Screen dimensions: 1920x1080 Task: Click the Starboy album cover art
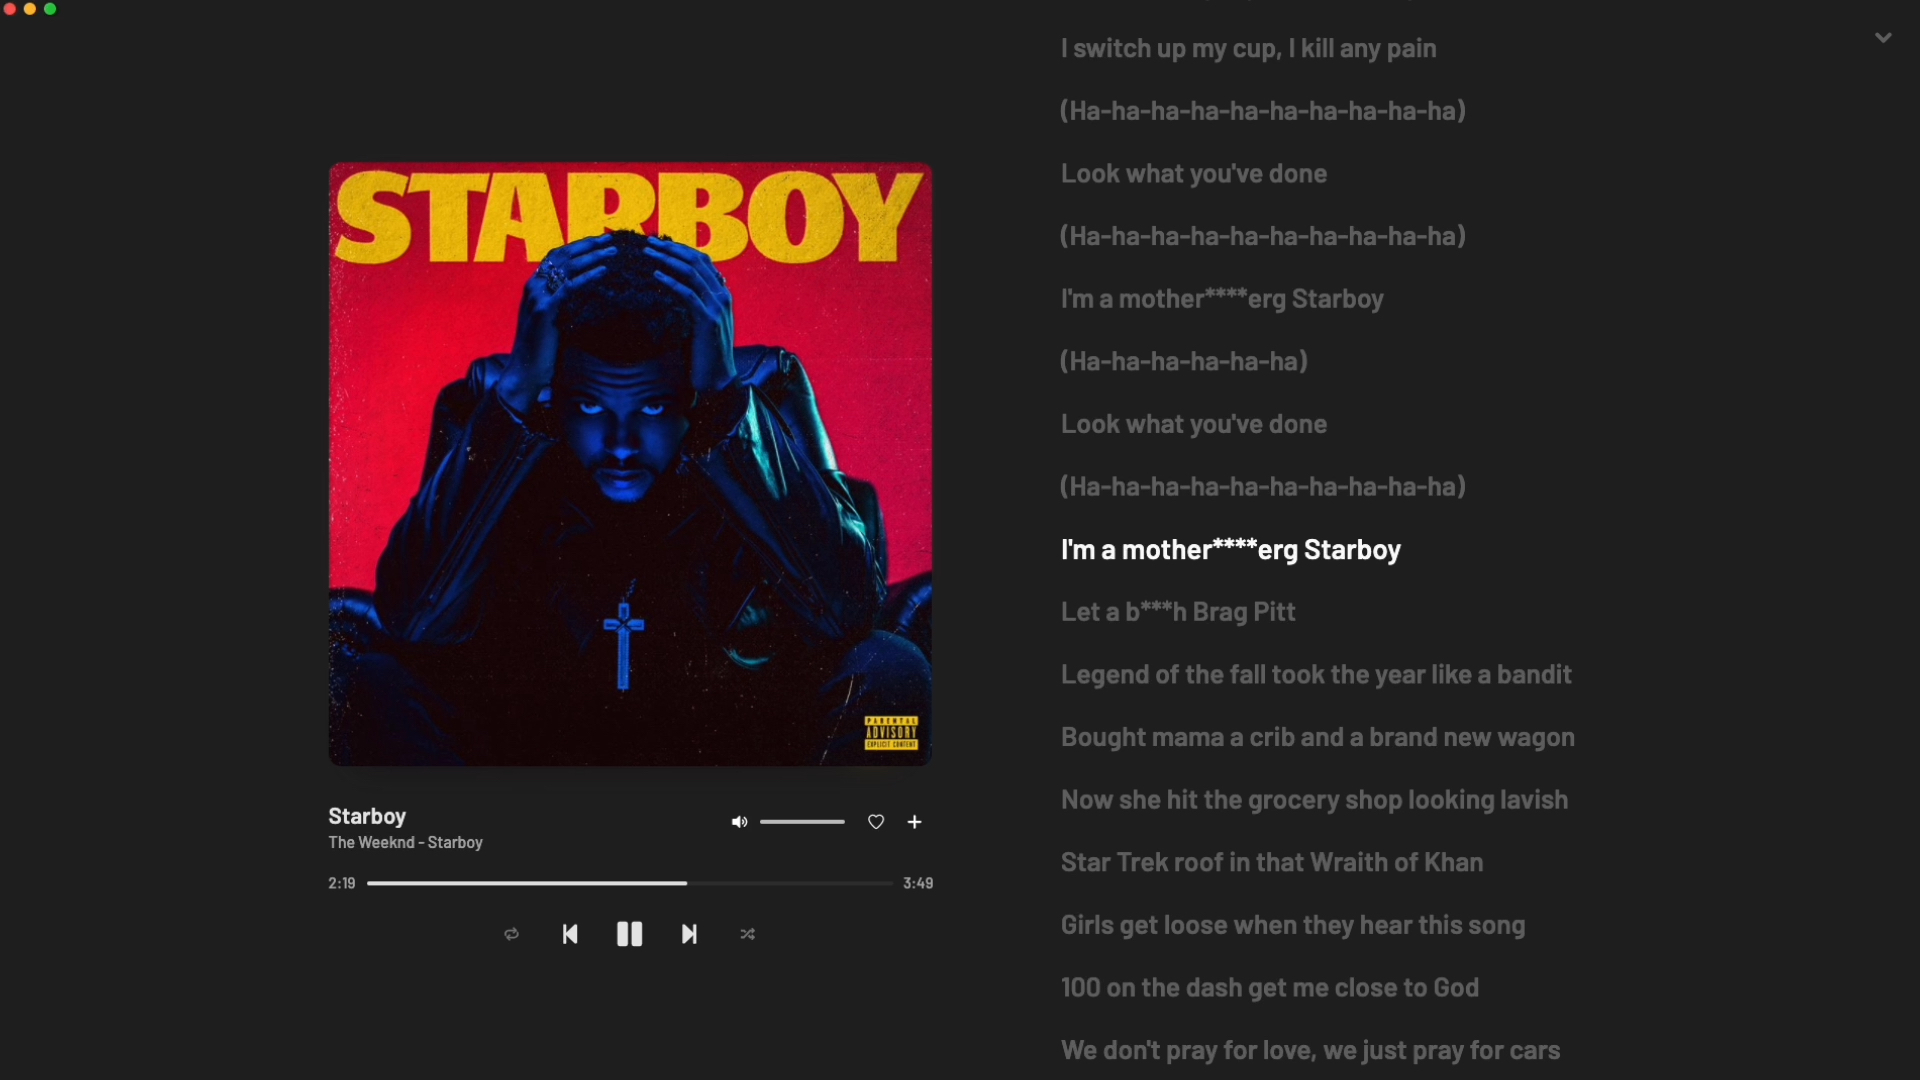(x=630, y=465)
